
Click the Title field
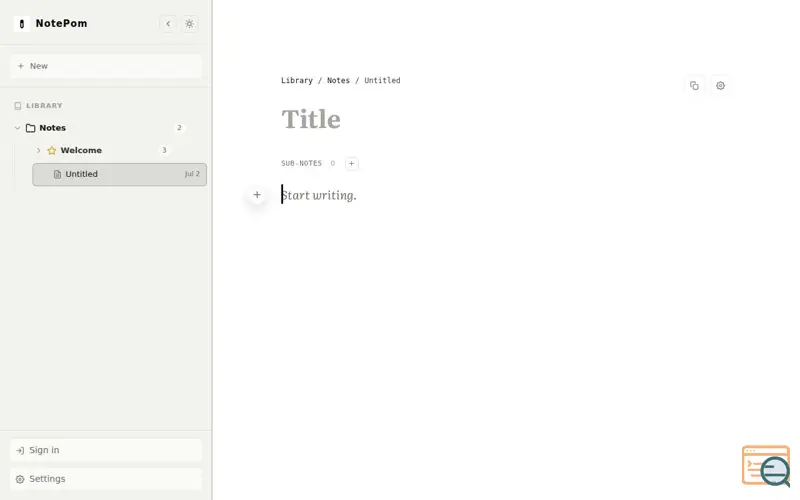(x=311, y=119)
